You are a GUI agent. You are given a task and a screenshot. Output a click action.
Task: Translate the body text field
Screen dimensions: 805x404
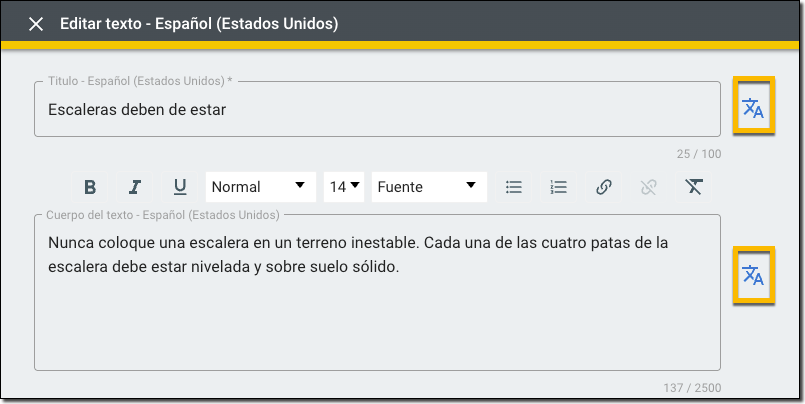pos(752,276)
